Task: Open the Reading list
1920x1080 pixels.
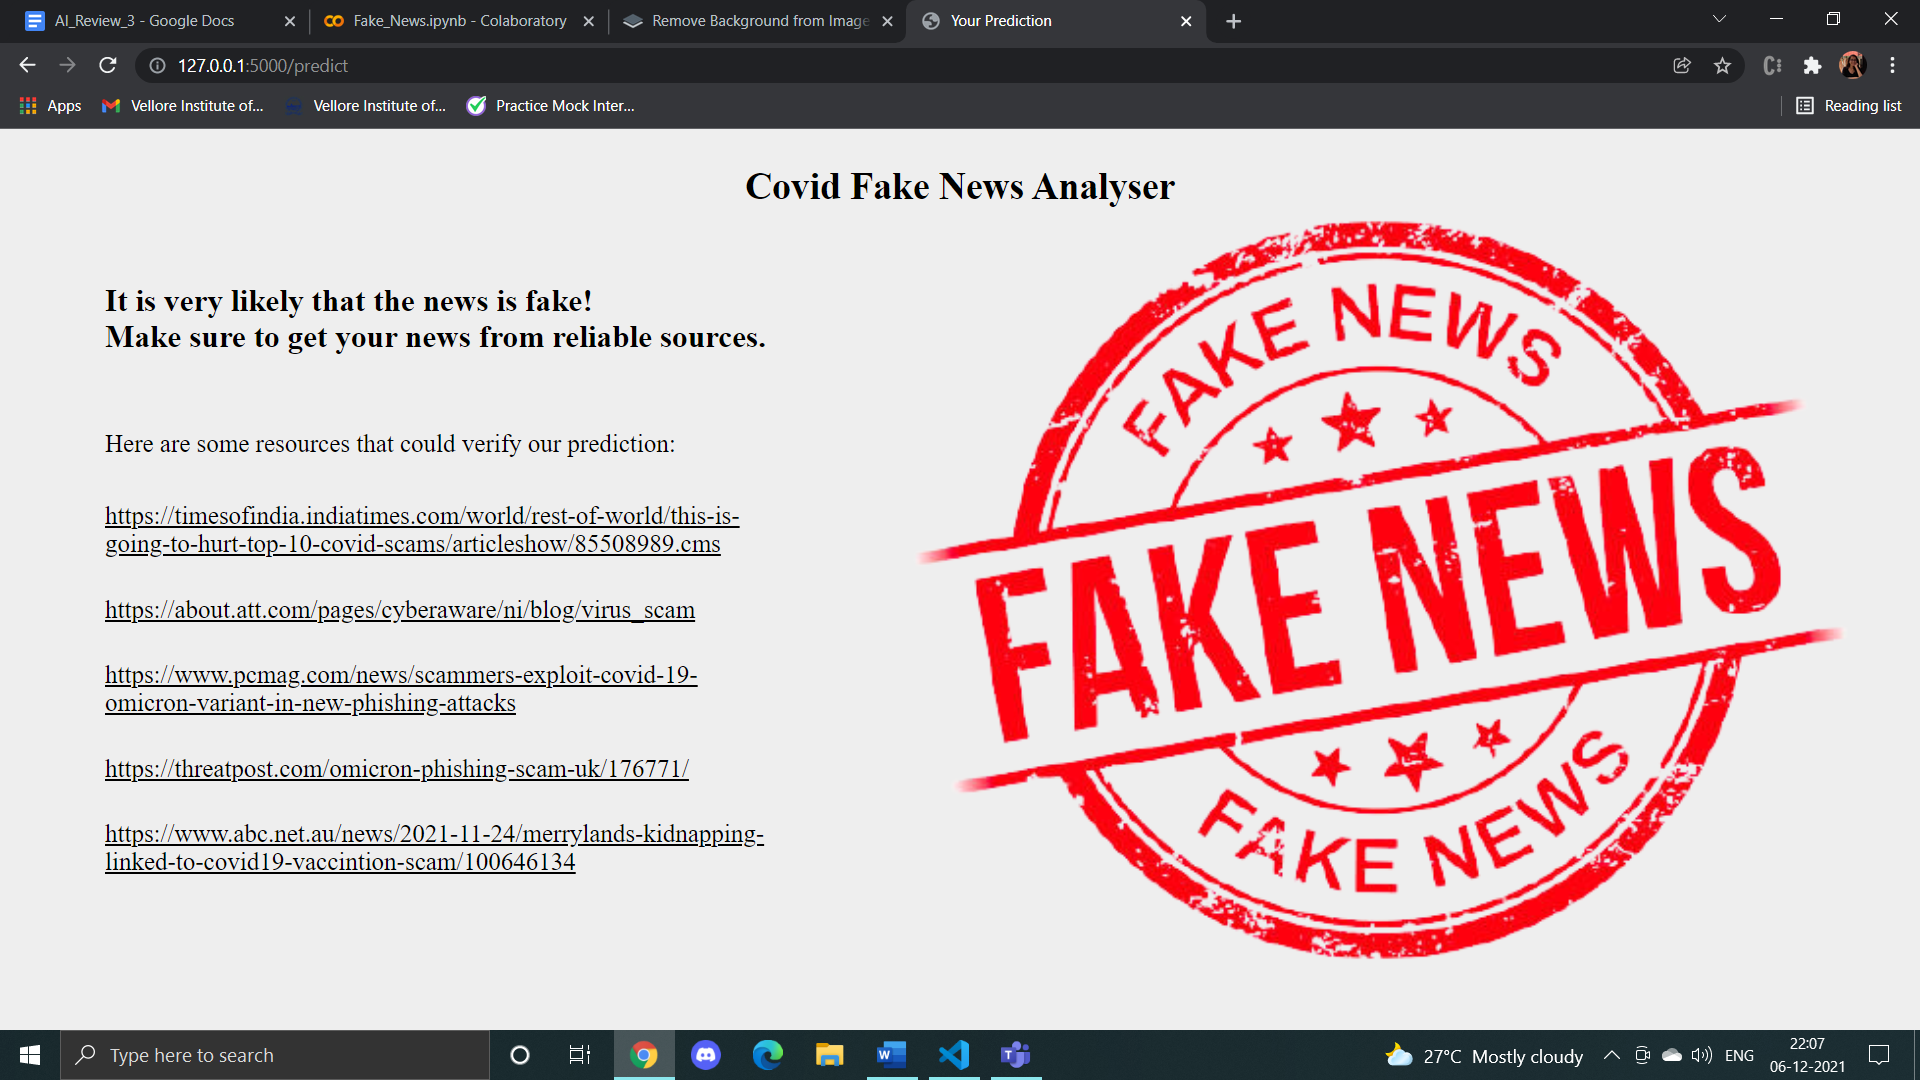Action: 1848,105
